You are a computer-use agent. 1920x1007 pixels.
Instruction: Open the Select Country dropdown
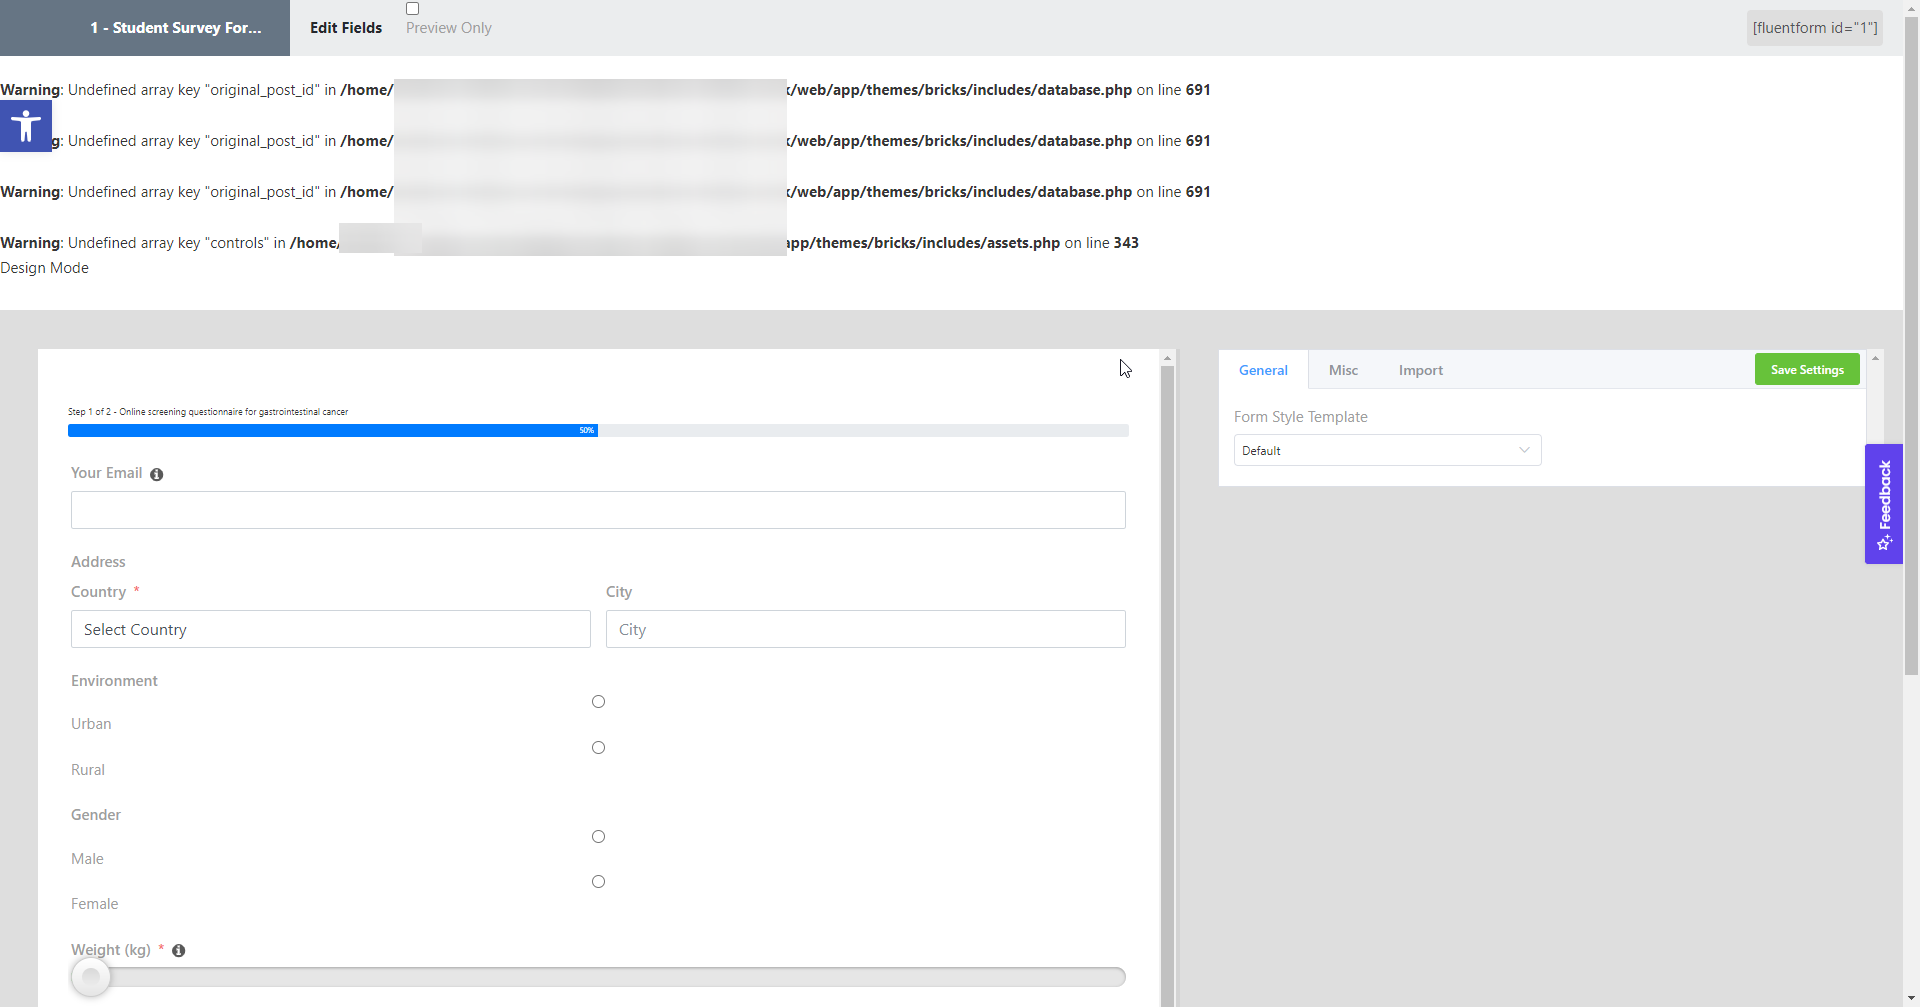coord(330,630)
